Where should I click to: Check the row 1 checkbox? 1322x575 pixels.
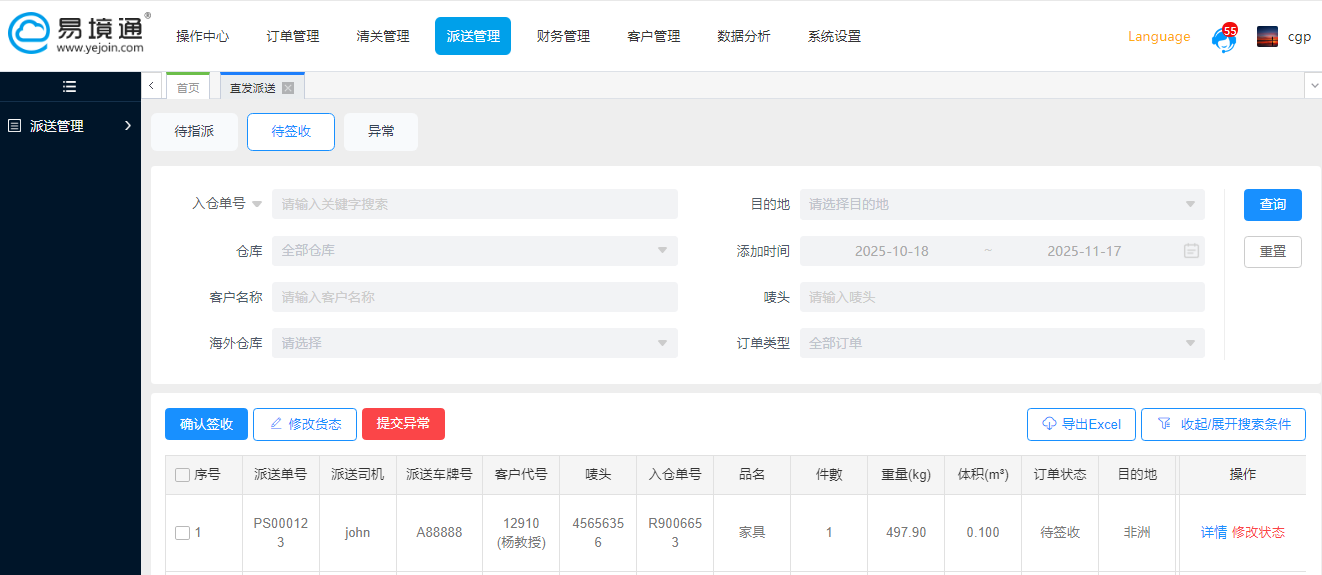pyautogui.click(x=182, y=533)
